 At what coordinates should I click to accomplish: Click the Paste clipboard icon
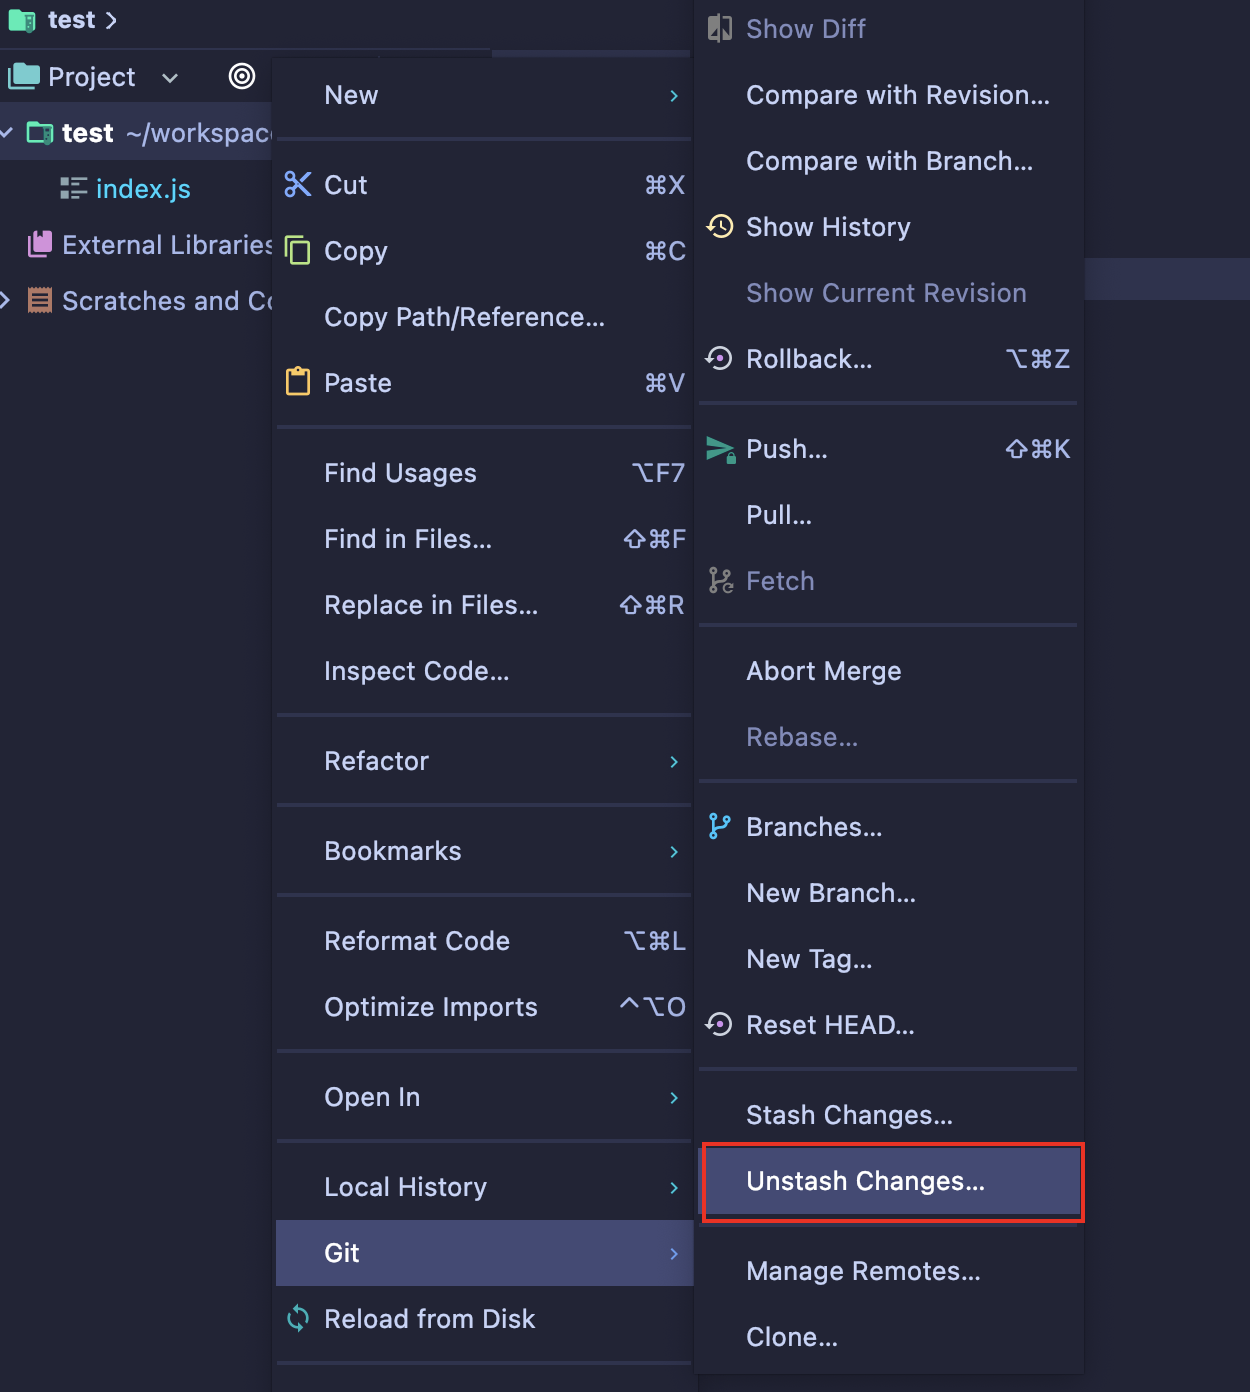coord(298,381)
